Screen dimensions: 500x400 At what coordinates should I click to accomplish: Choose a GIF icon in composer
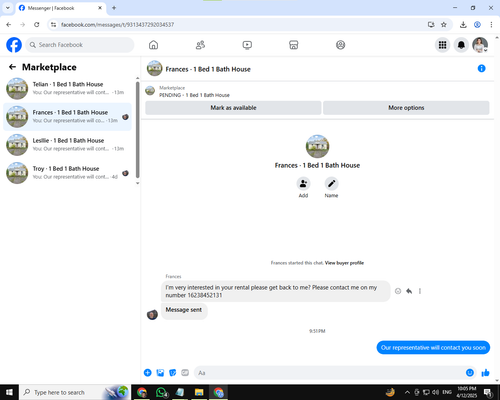point(185,373)
